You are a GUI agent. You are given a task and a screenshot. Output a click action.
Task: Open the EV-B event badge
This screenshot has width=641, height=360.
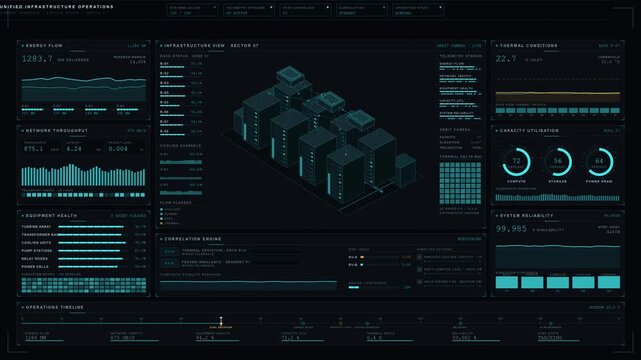(x=169, y=263)
